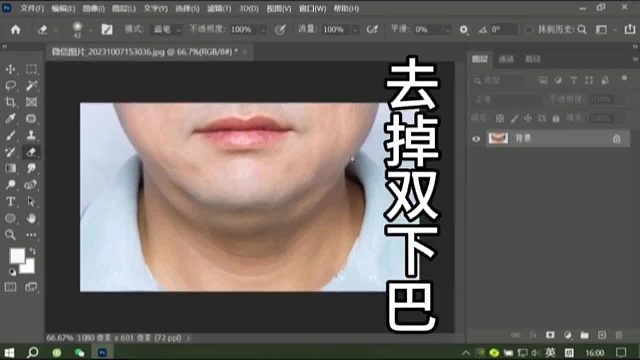Open the File (文件) menu
640x360 pixels.
tap(32, 8)
